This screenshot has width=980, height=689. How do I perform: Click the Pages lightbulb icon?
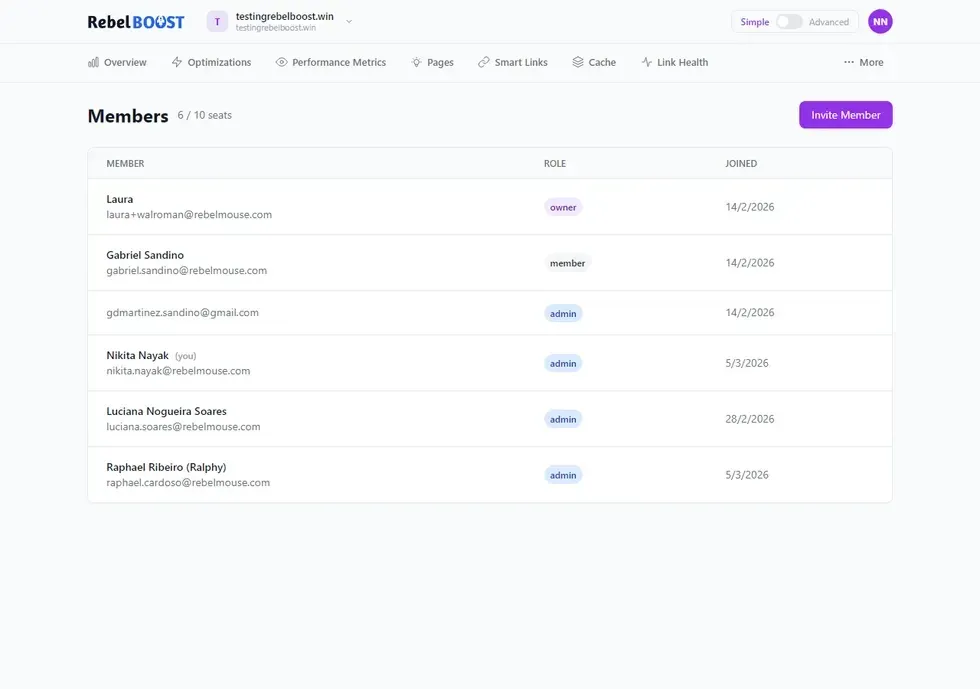point(416,62)
